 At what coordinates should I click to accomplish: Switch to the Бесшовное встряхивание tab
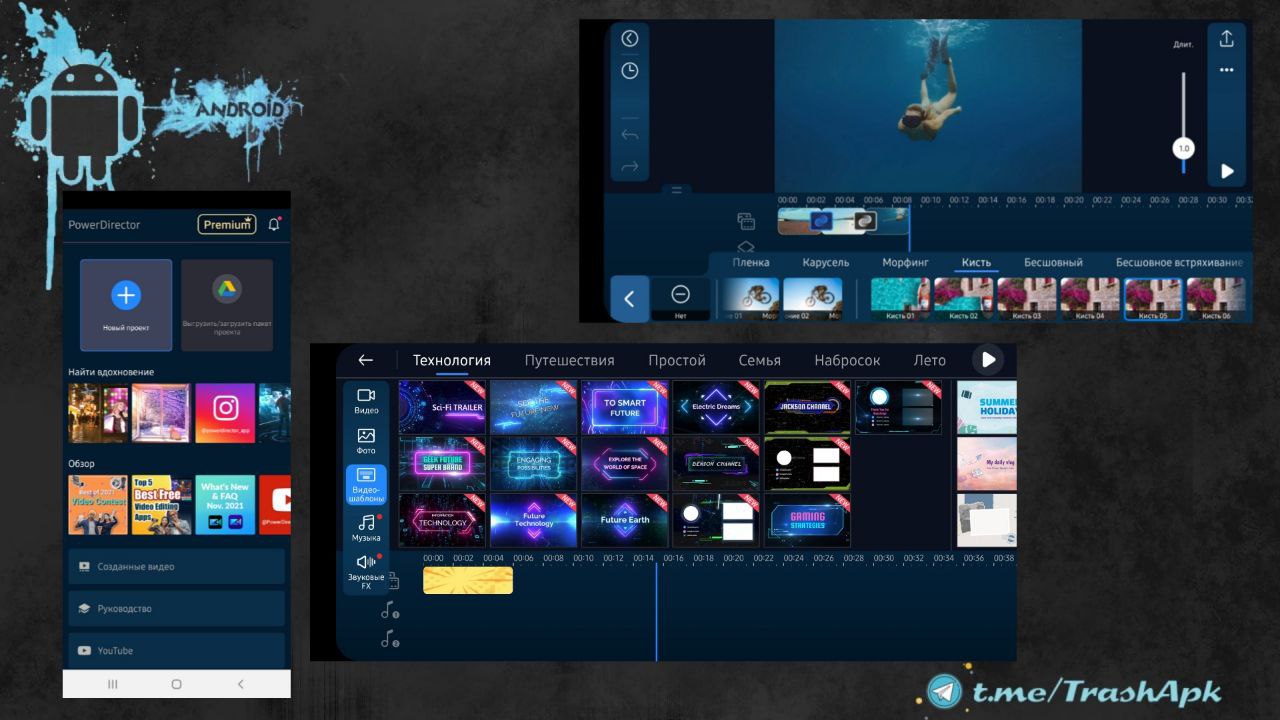pos(1180,263)
